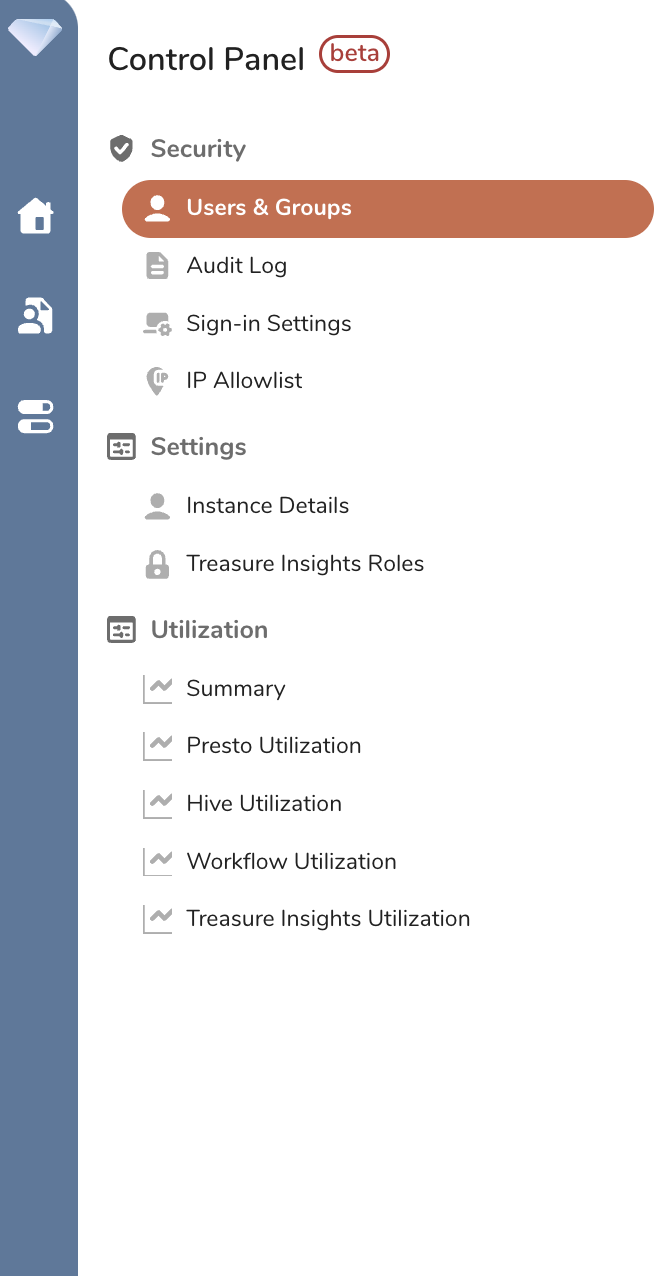Click the Sign-in Settings gear icon
672x1276 pixels.
point(157,324)
